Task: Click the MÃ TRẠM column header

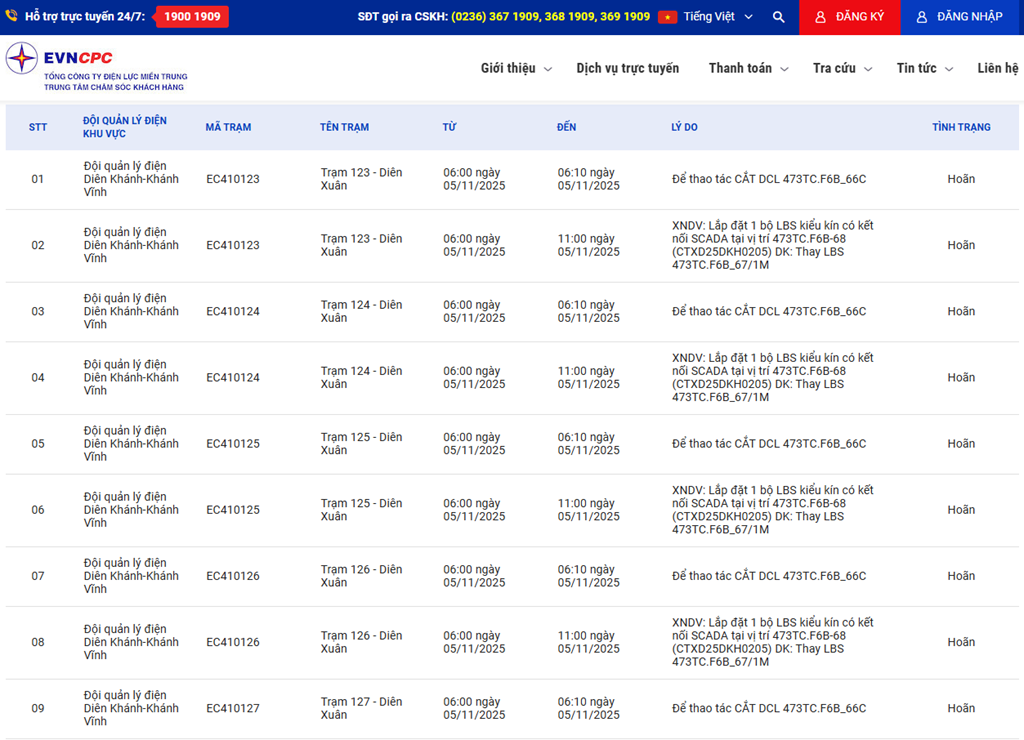Action: click(x=228, y=127)
